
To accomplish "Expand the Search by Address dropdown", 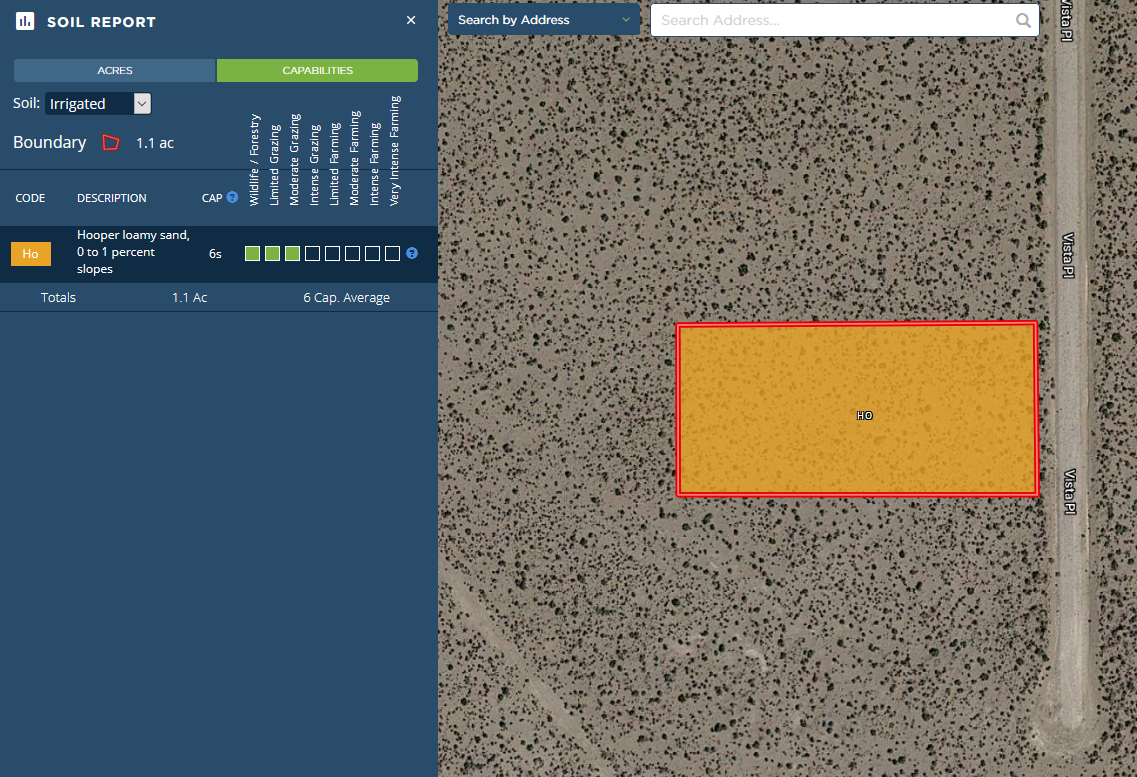I will 543,20.
